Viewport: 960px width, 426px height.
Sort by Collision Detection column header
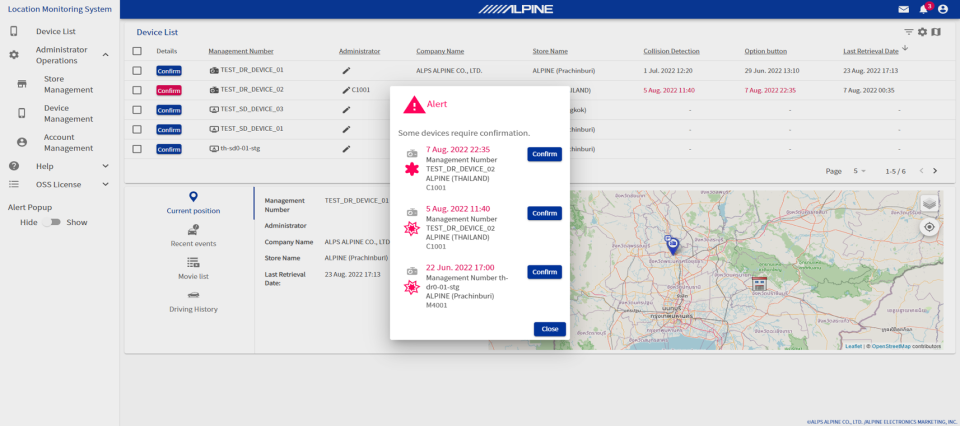[671, 51]
